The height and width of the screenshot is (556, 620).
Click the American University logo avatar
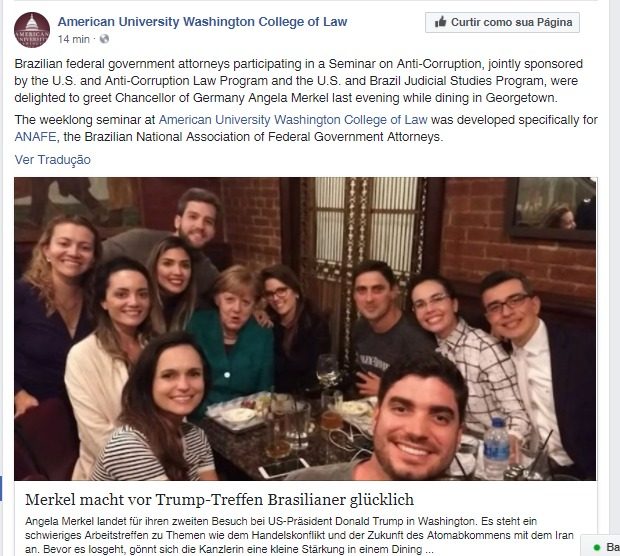(x=32, y=28)
